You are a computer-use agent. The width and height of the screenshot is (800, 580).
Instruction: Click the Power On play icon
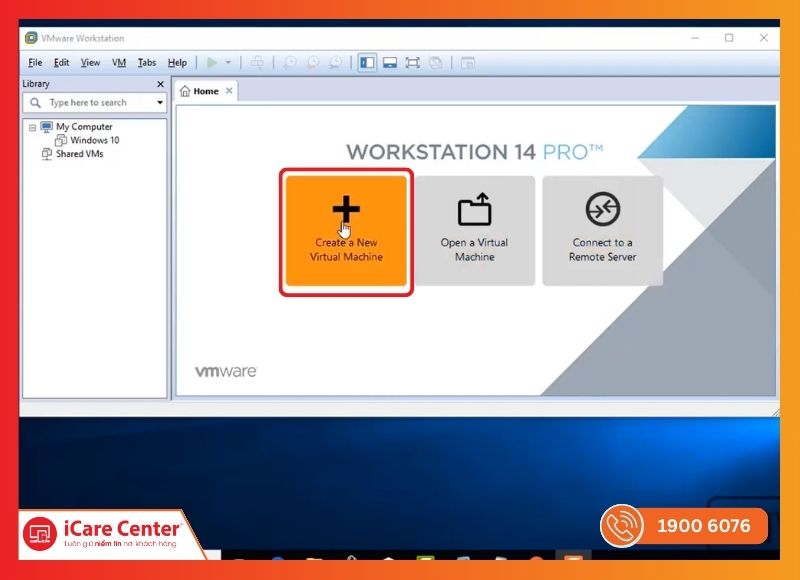[212, 63]
